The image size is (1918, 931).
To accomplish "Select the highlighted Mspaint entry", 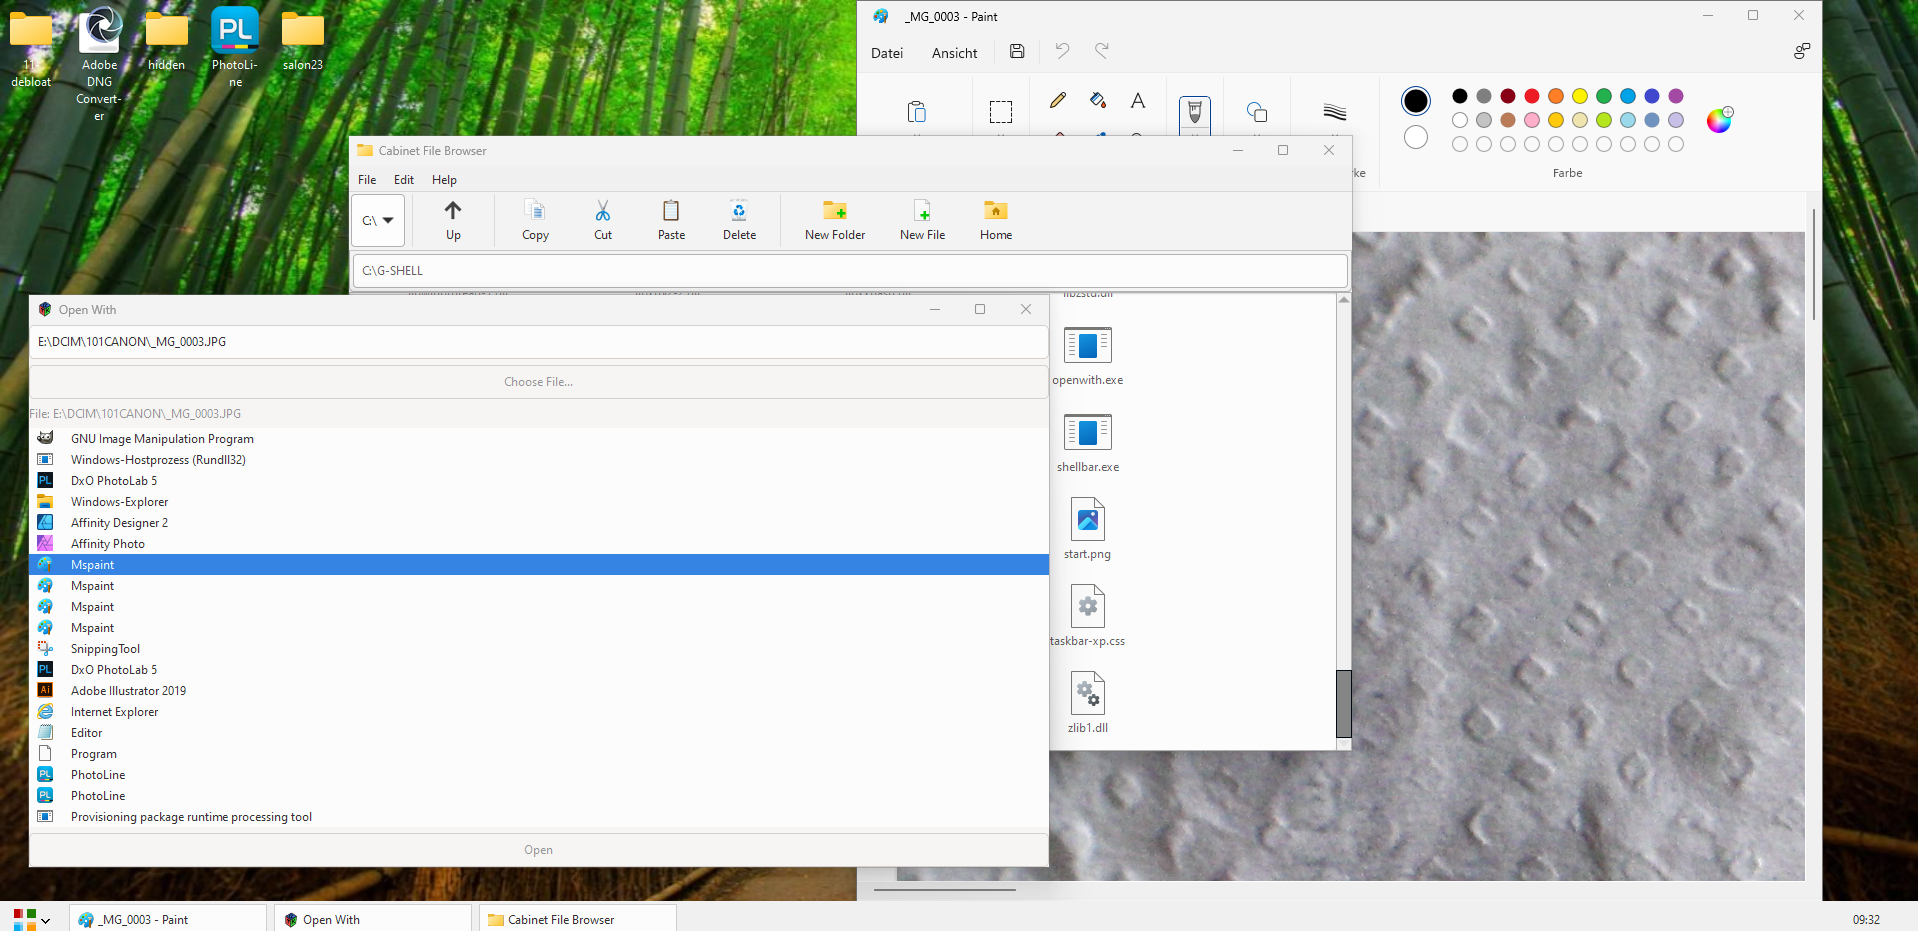I will point(539,565).
